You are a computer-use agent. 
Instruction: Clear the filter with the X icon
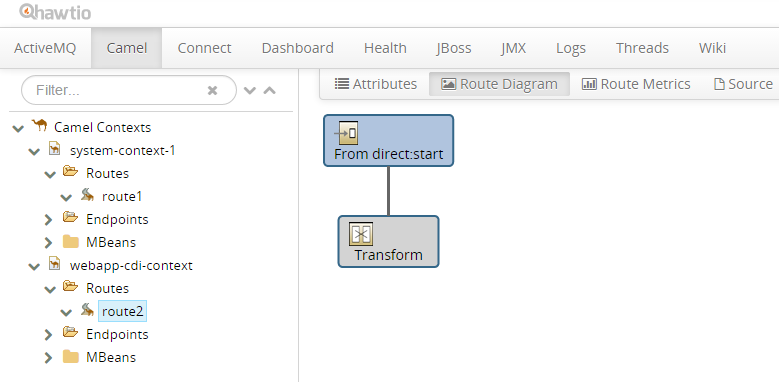213,90
